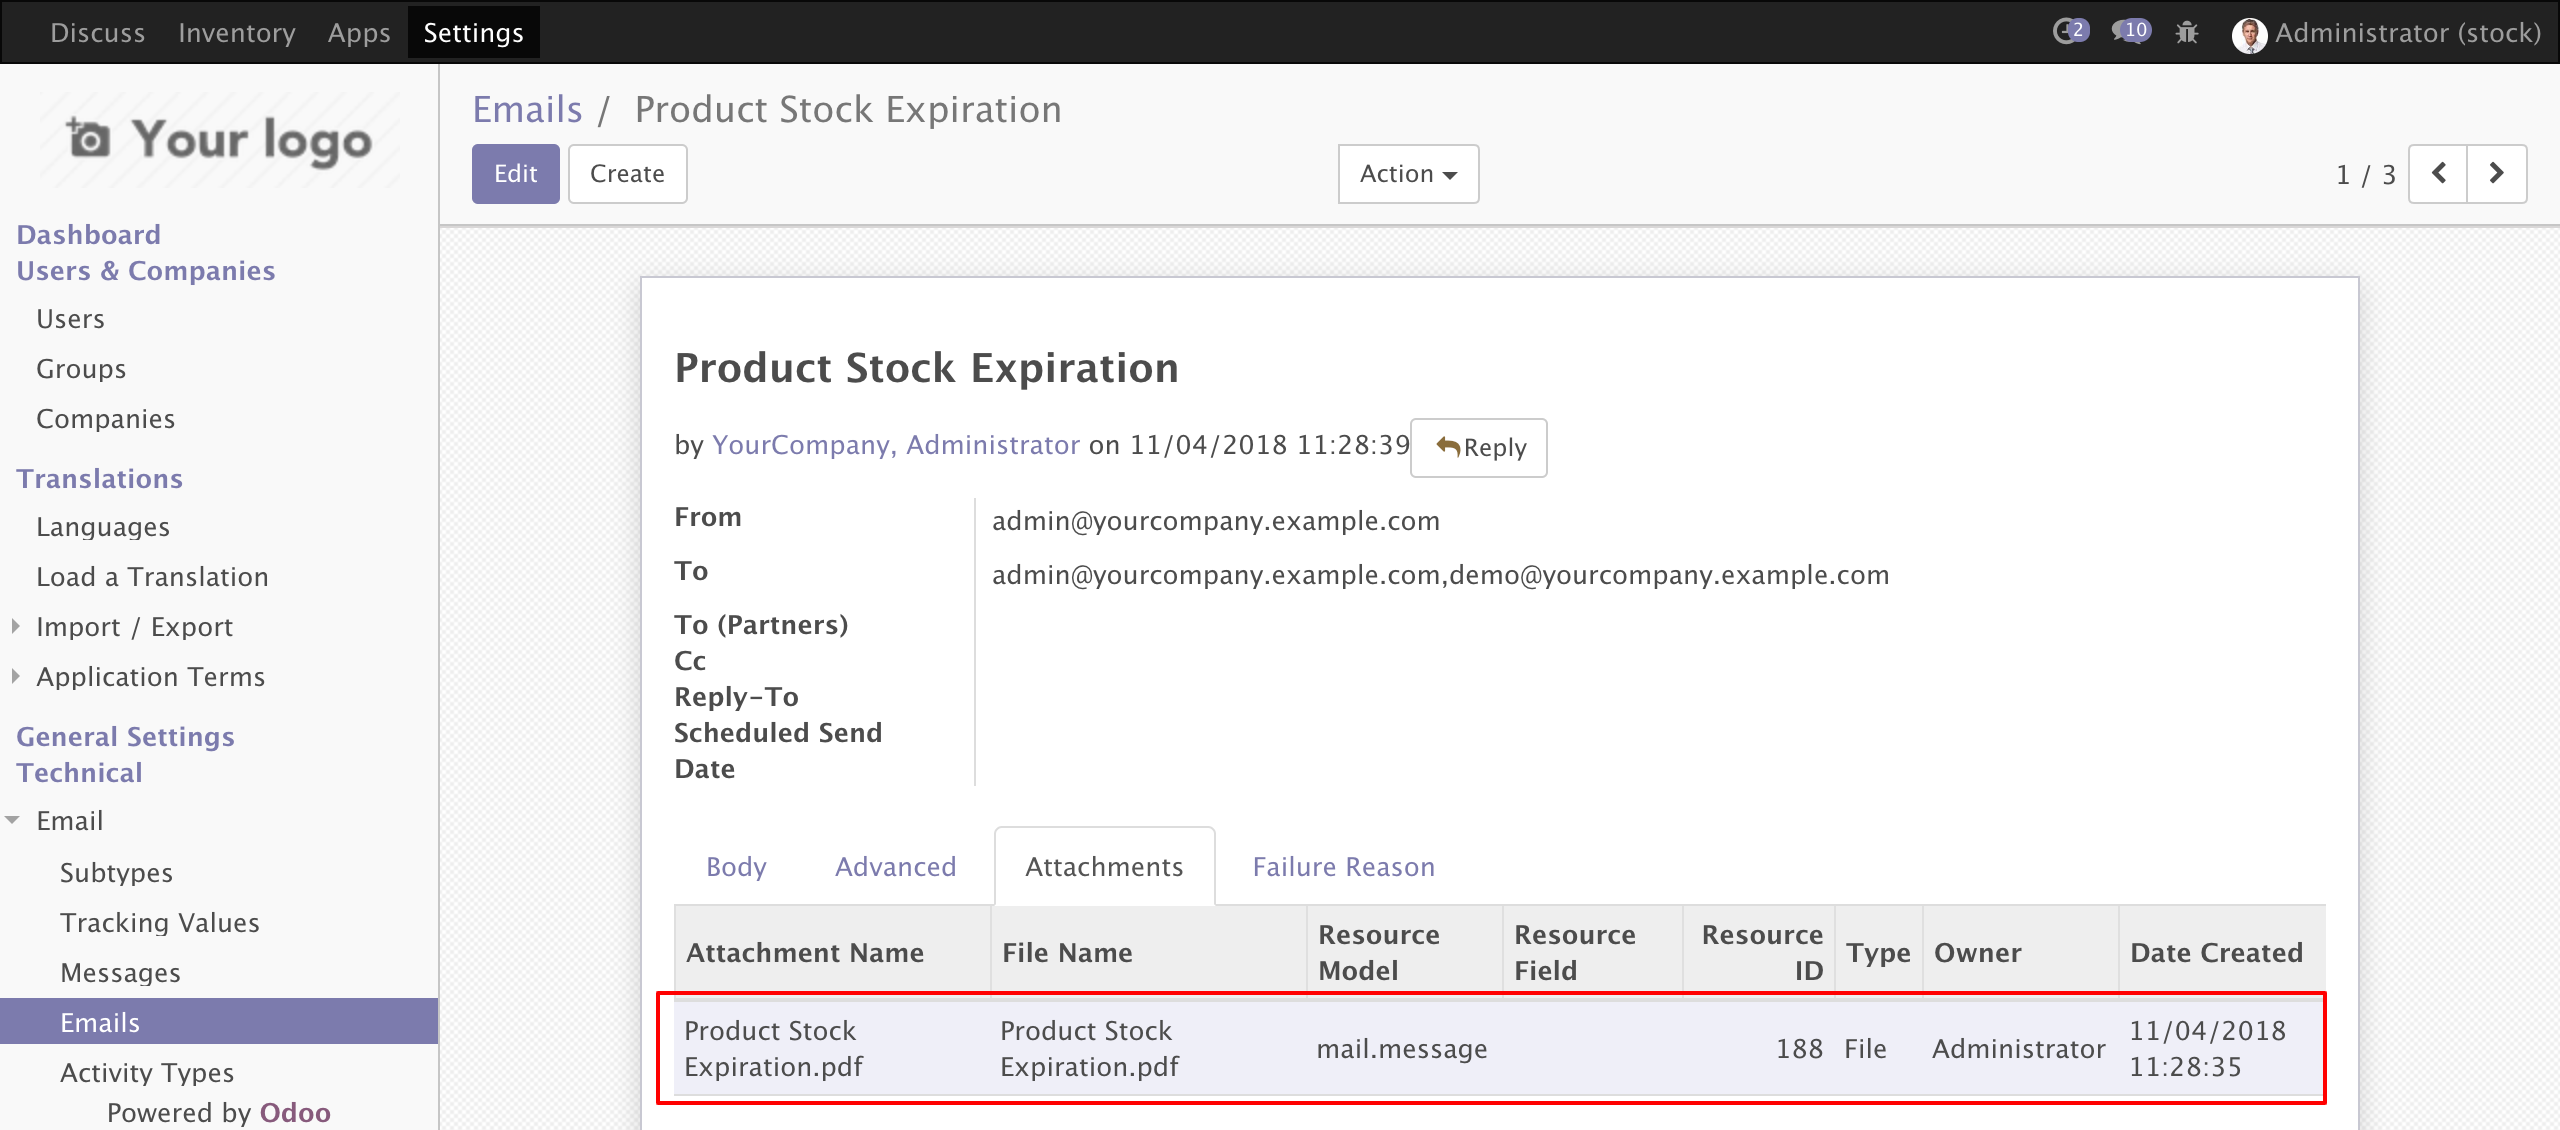2560x1130 pixels.
Task: Follow the YourCompany, Administrator author link
Action: point(895,445)
